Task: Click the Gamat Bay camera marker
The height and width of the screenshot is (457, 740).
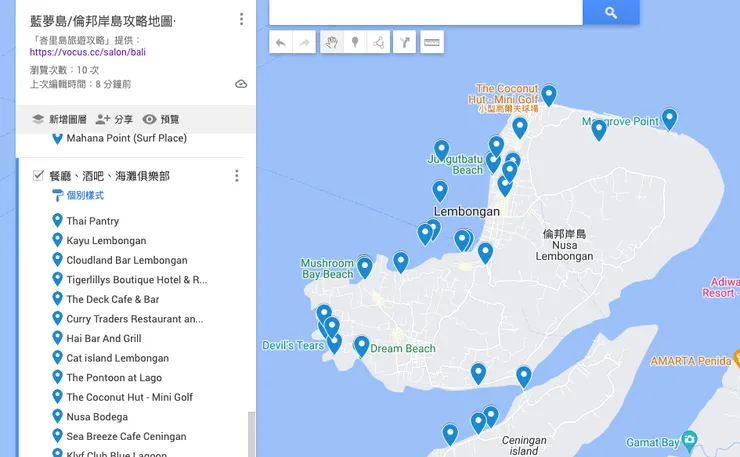Action: pyautogui.click(x=690, y=441)
